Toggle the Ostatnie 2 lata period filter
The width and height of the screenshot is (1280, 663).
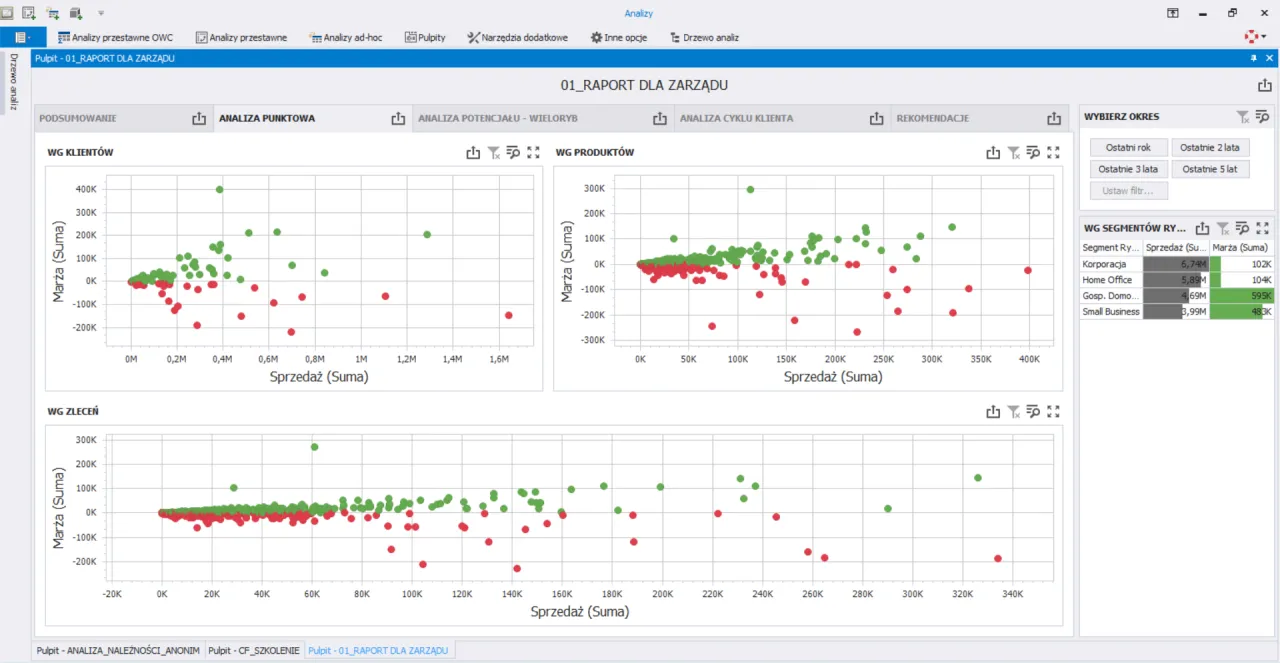1210,148
